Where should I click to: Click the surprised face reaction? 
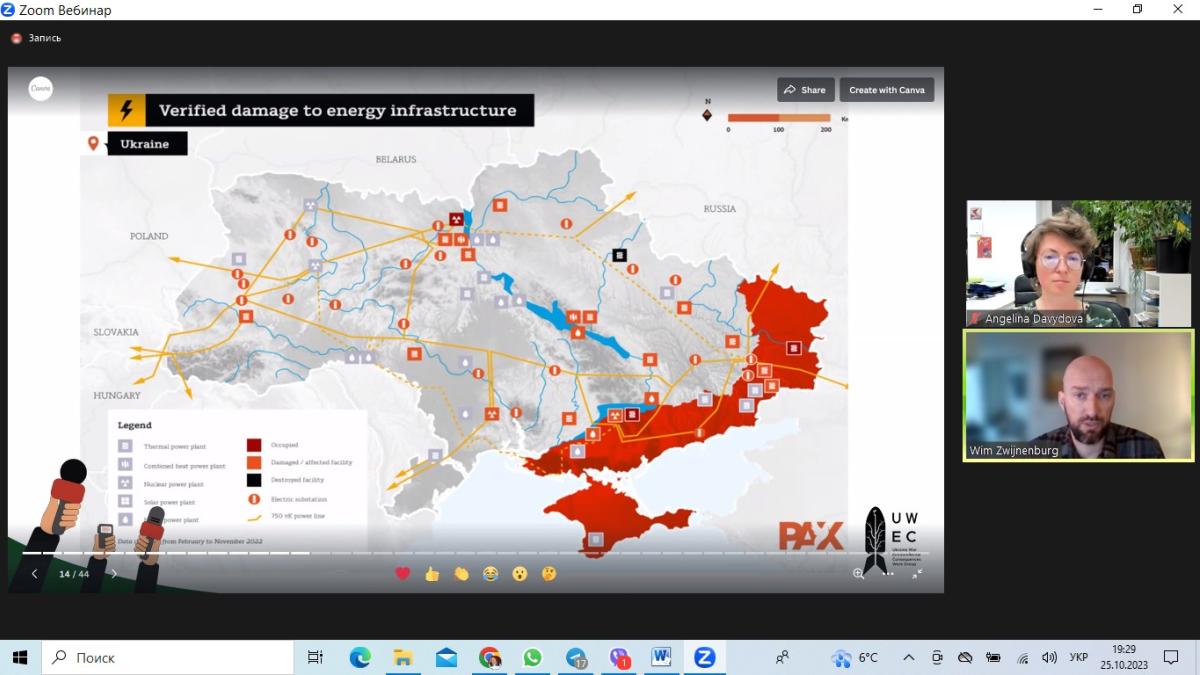tap(519, 574)
